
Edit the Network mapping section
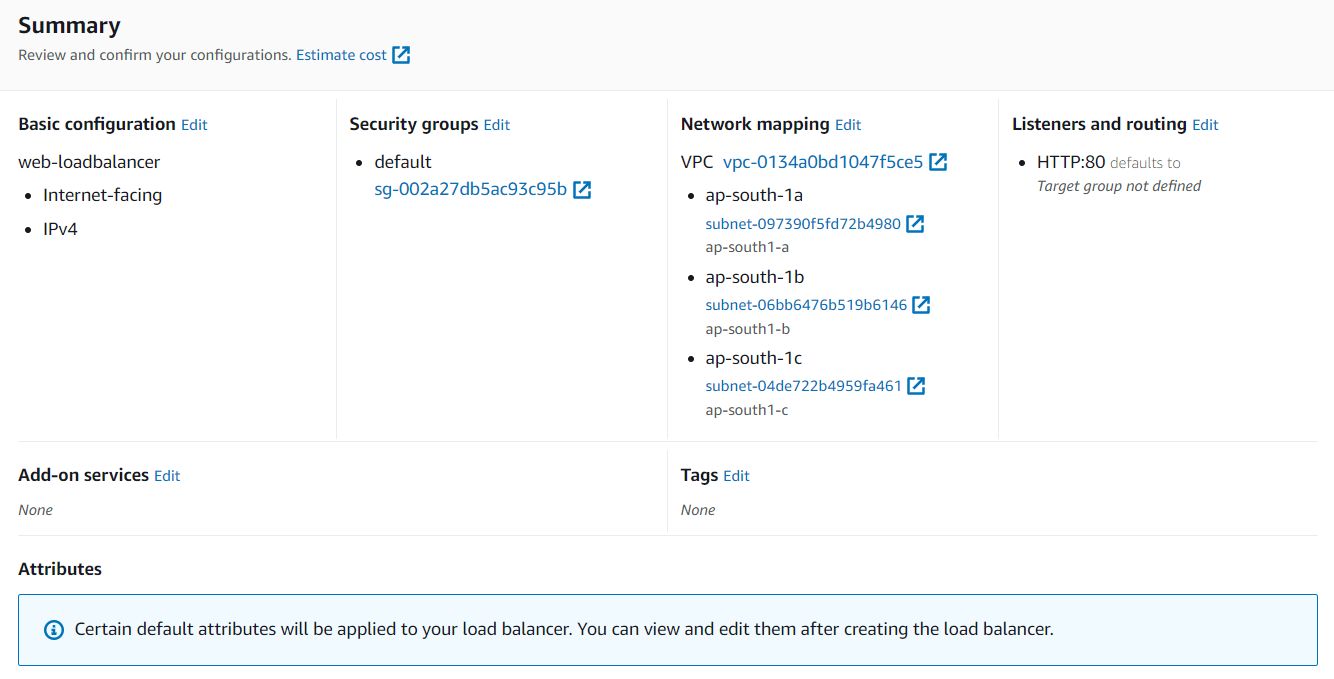[x=848, y=125]
